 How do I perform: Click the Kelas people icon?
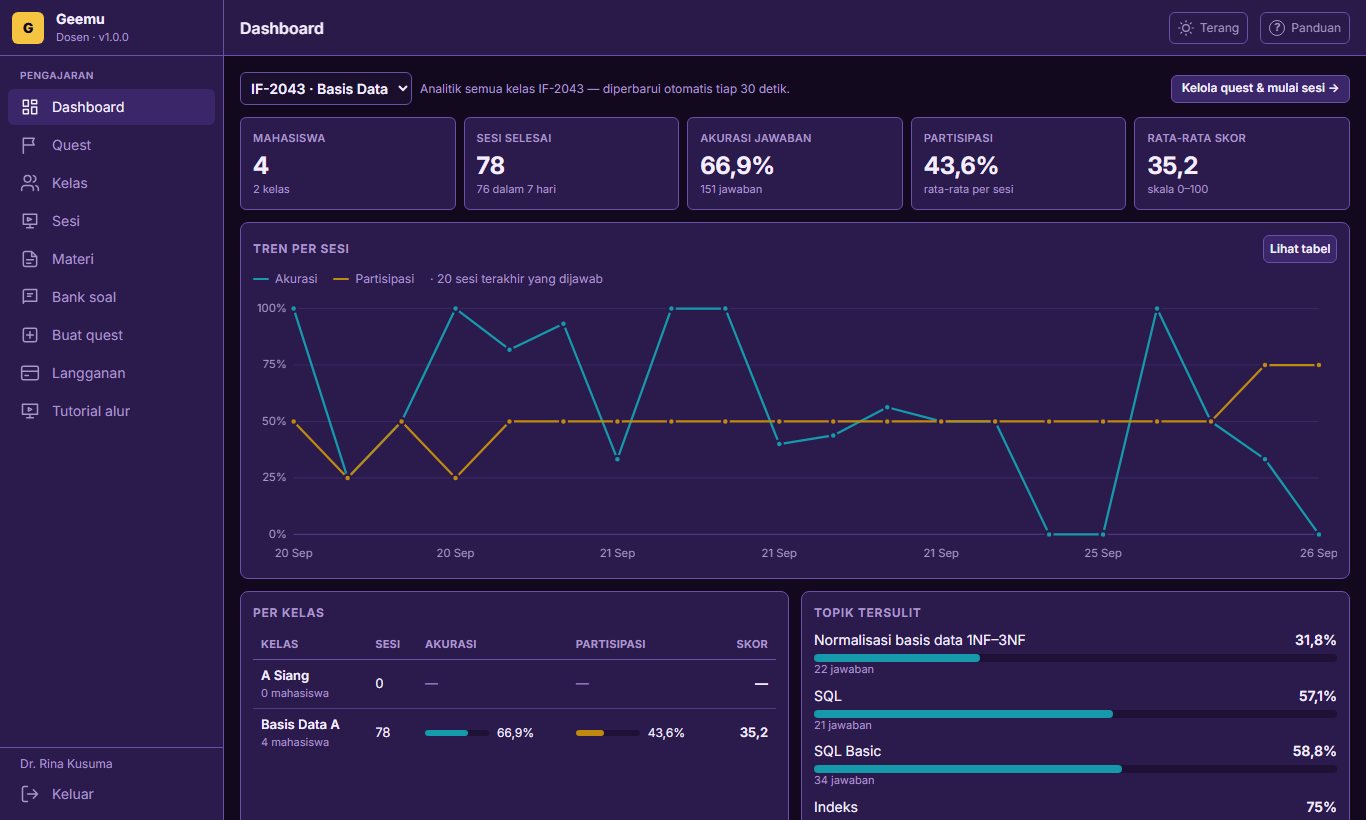30,183
